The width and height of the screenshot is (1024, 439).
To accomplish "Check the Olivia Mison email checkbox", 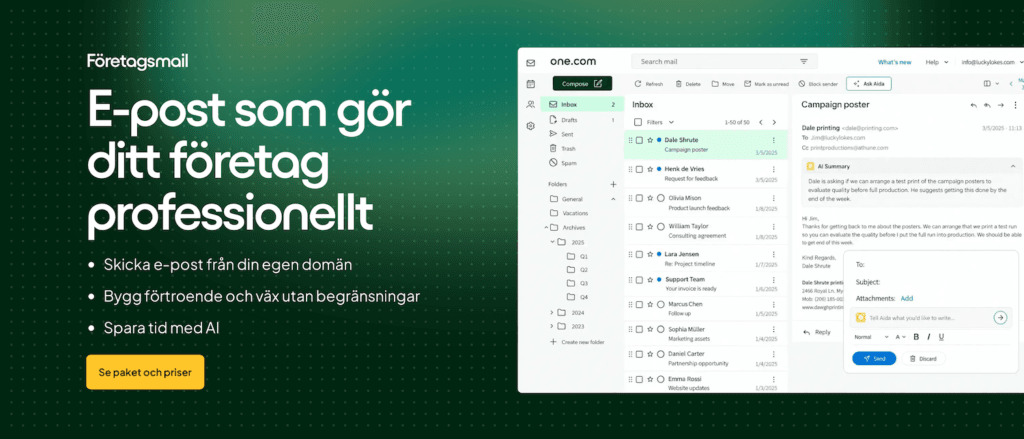I will click(x=639, y=197).
